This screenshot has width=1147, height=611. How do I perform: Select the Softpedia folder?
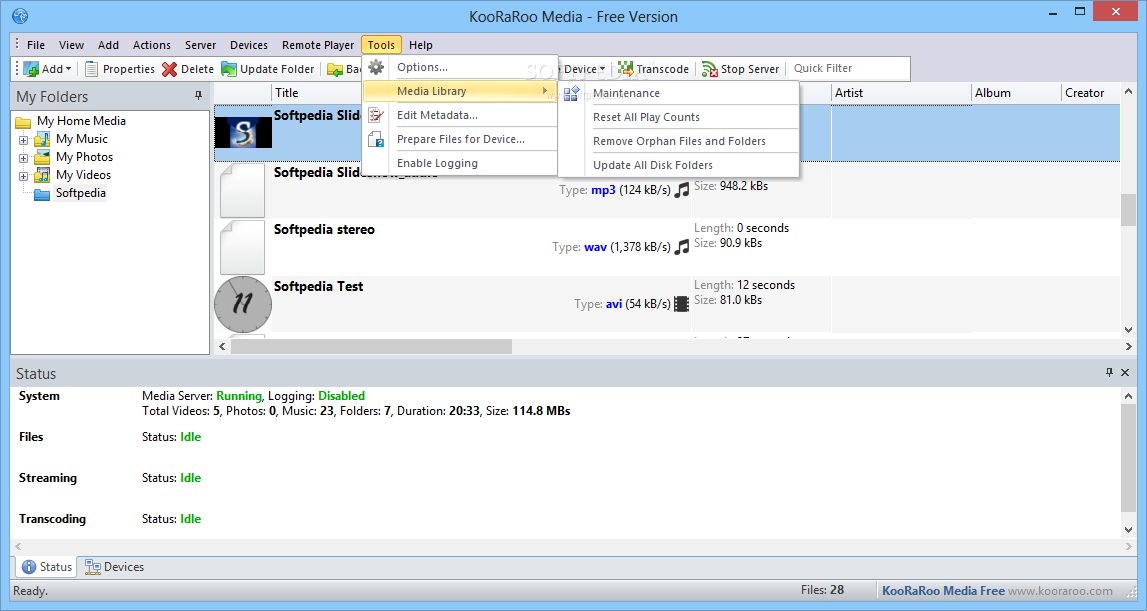tap(80, 193)
